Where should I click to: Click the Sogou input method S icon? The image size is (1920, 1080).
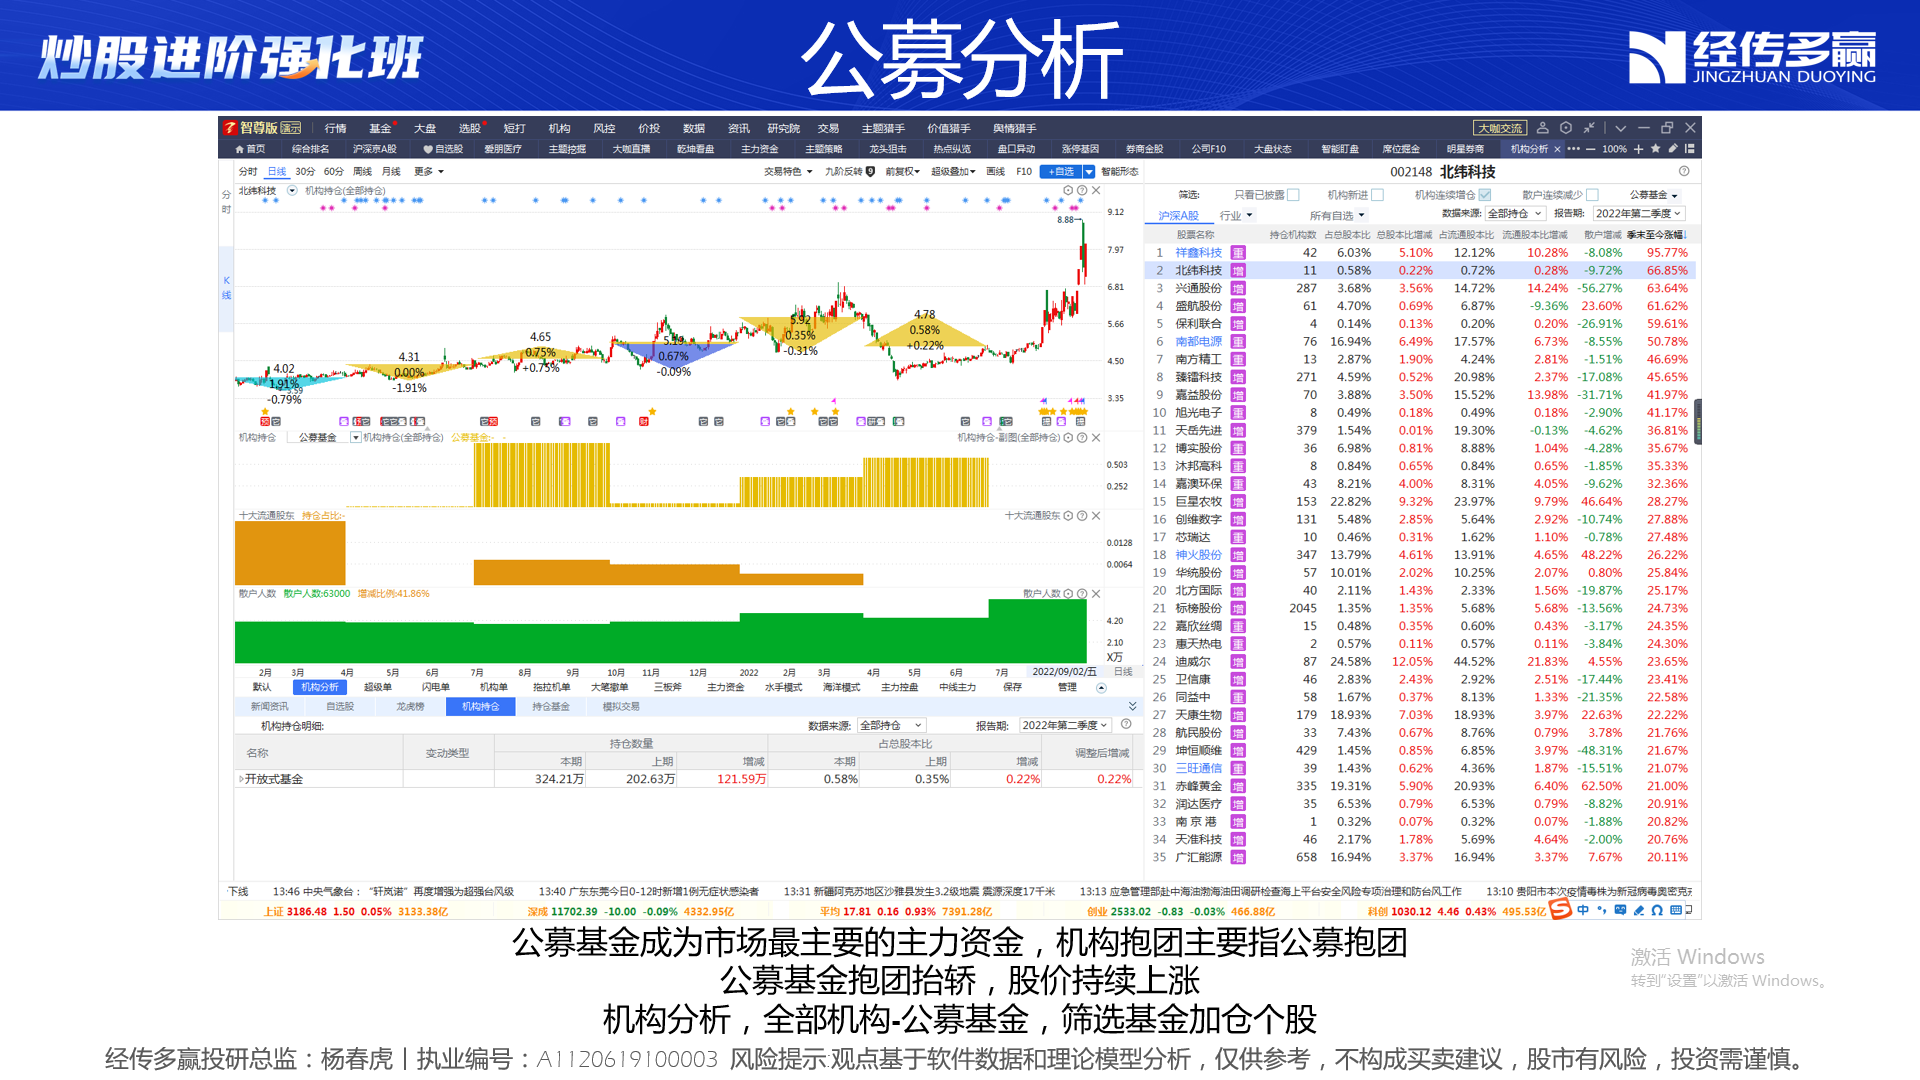tap(1560, 909)
